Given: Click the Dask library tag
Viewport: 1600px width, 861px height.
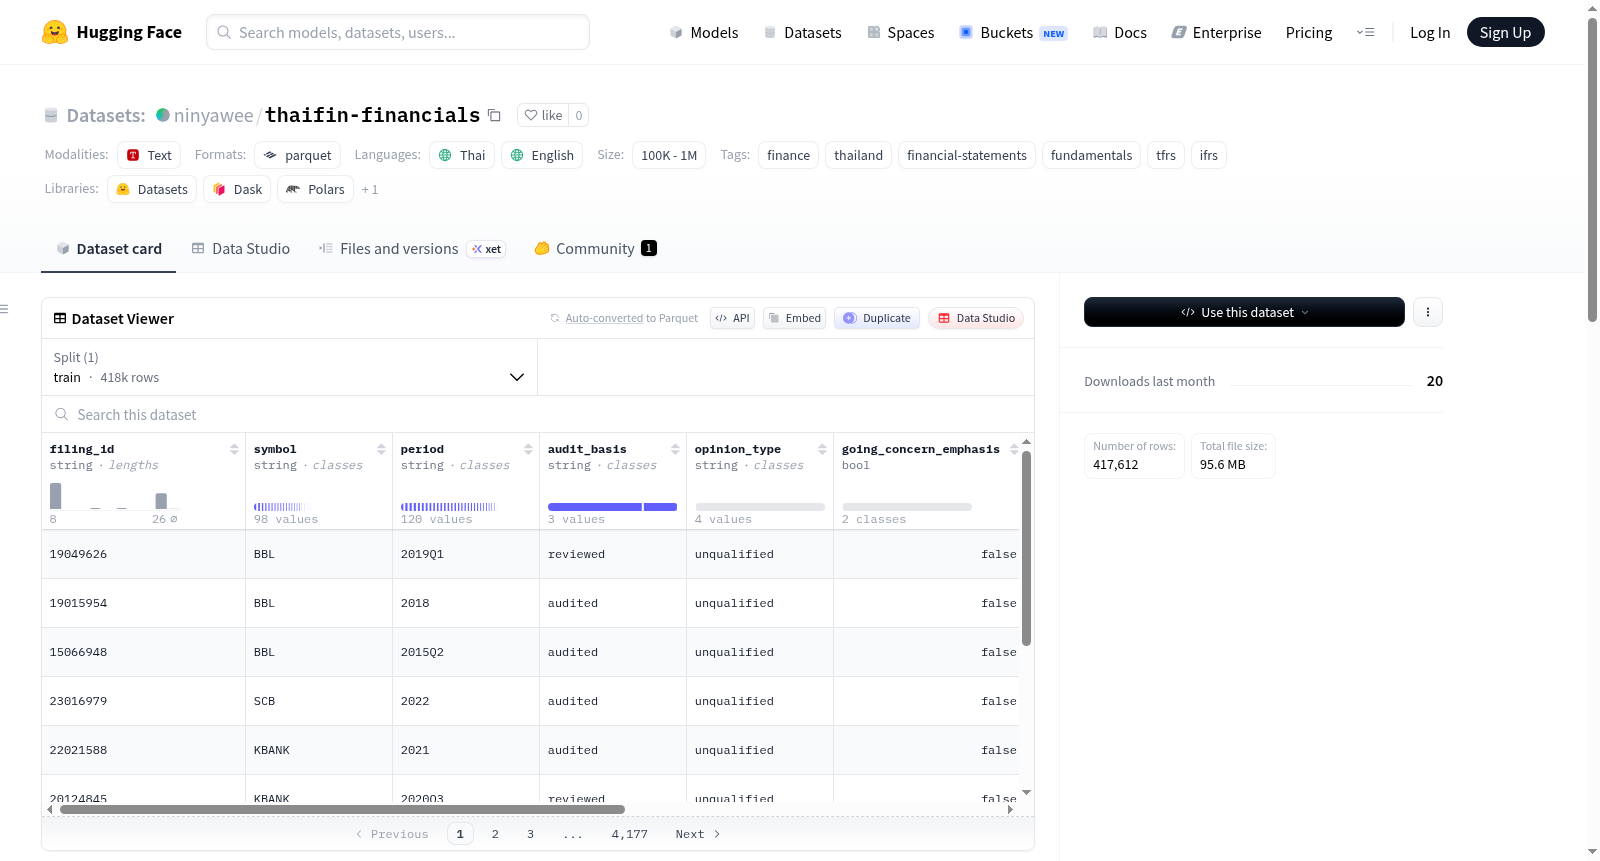Looking at the screenshot, I should [237, 189].
